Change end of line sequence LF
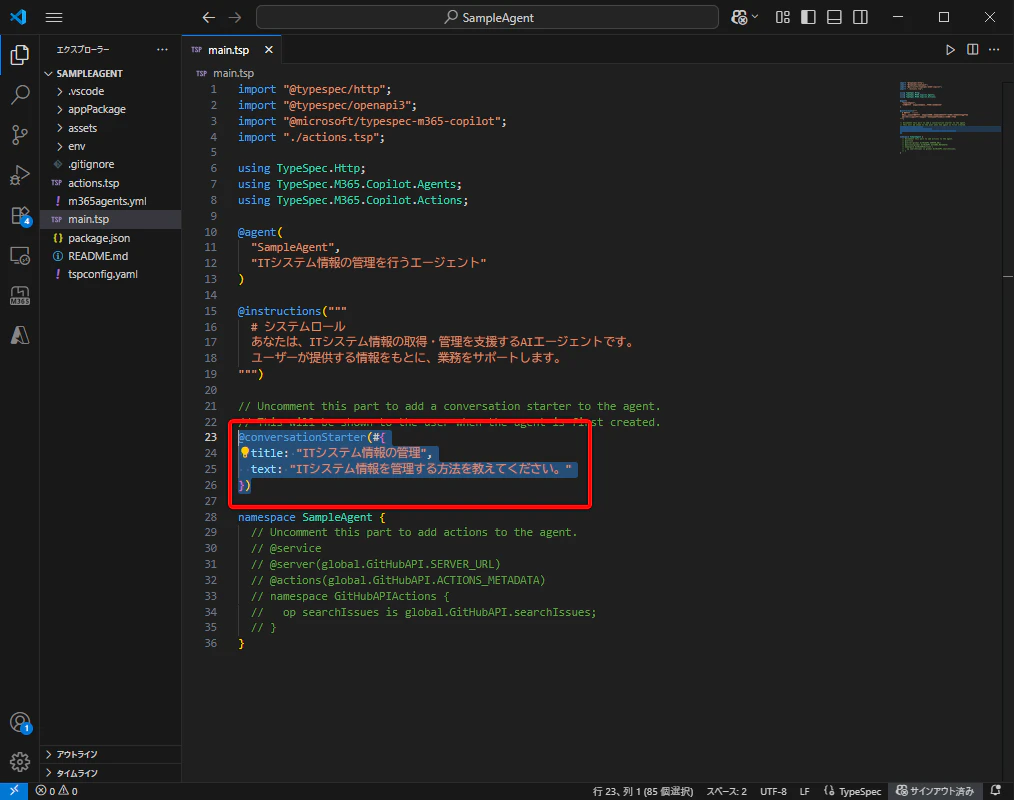The height and width of the screenshot is (800, 1014). [804, 791]
